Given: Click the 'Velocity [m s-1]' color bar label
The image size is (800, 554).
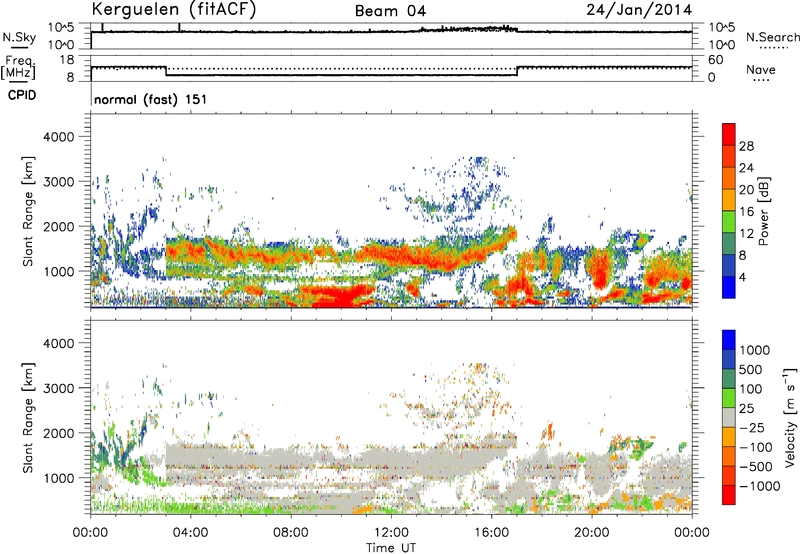Looking at the screenshot, I should [x=790, y=417].
